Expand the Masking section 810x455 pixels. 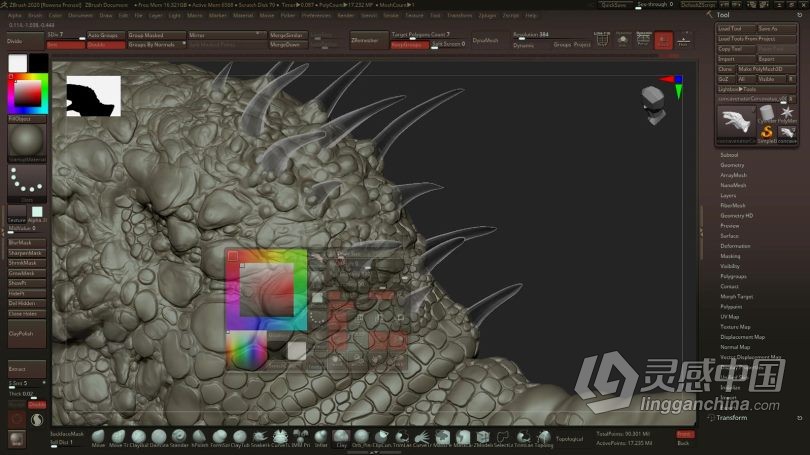tap(730, 256)
